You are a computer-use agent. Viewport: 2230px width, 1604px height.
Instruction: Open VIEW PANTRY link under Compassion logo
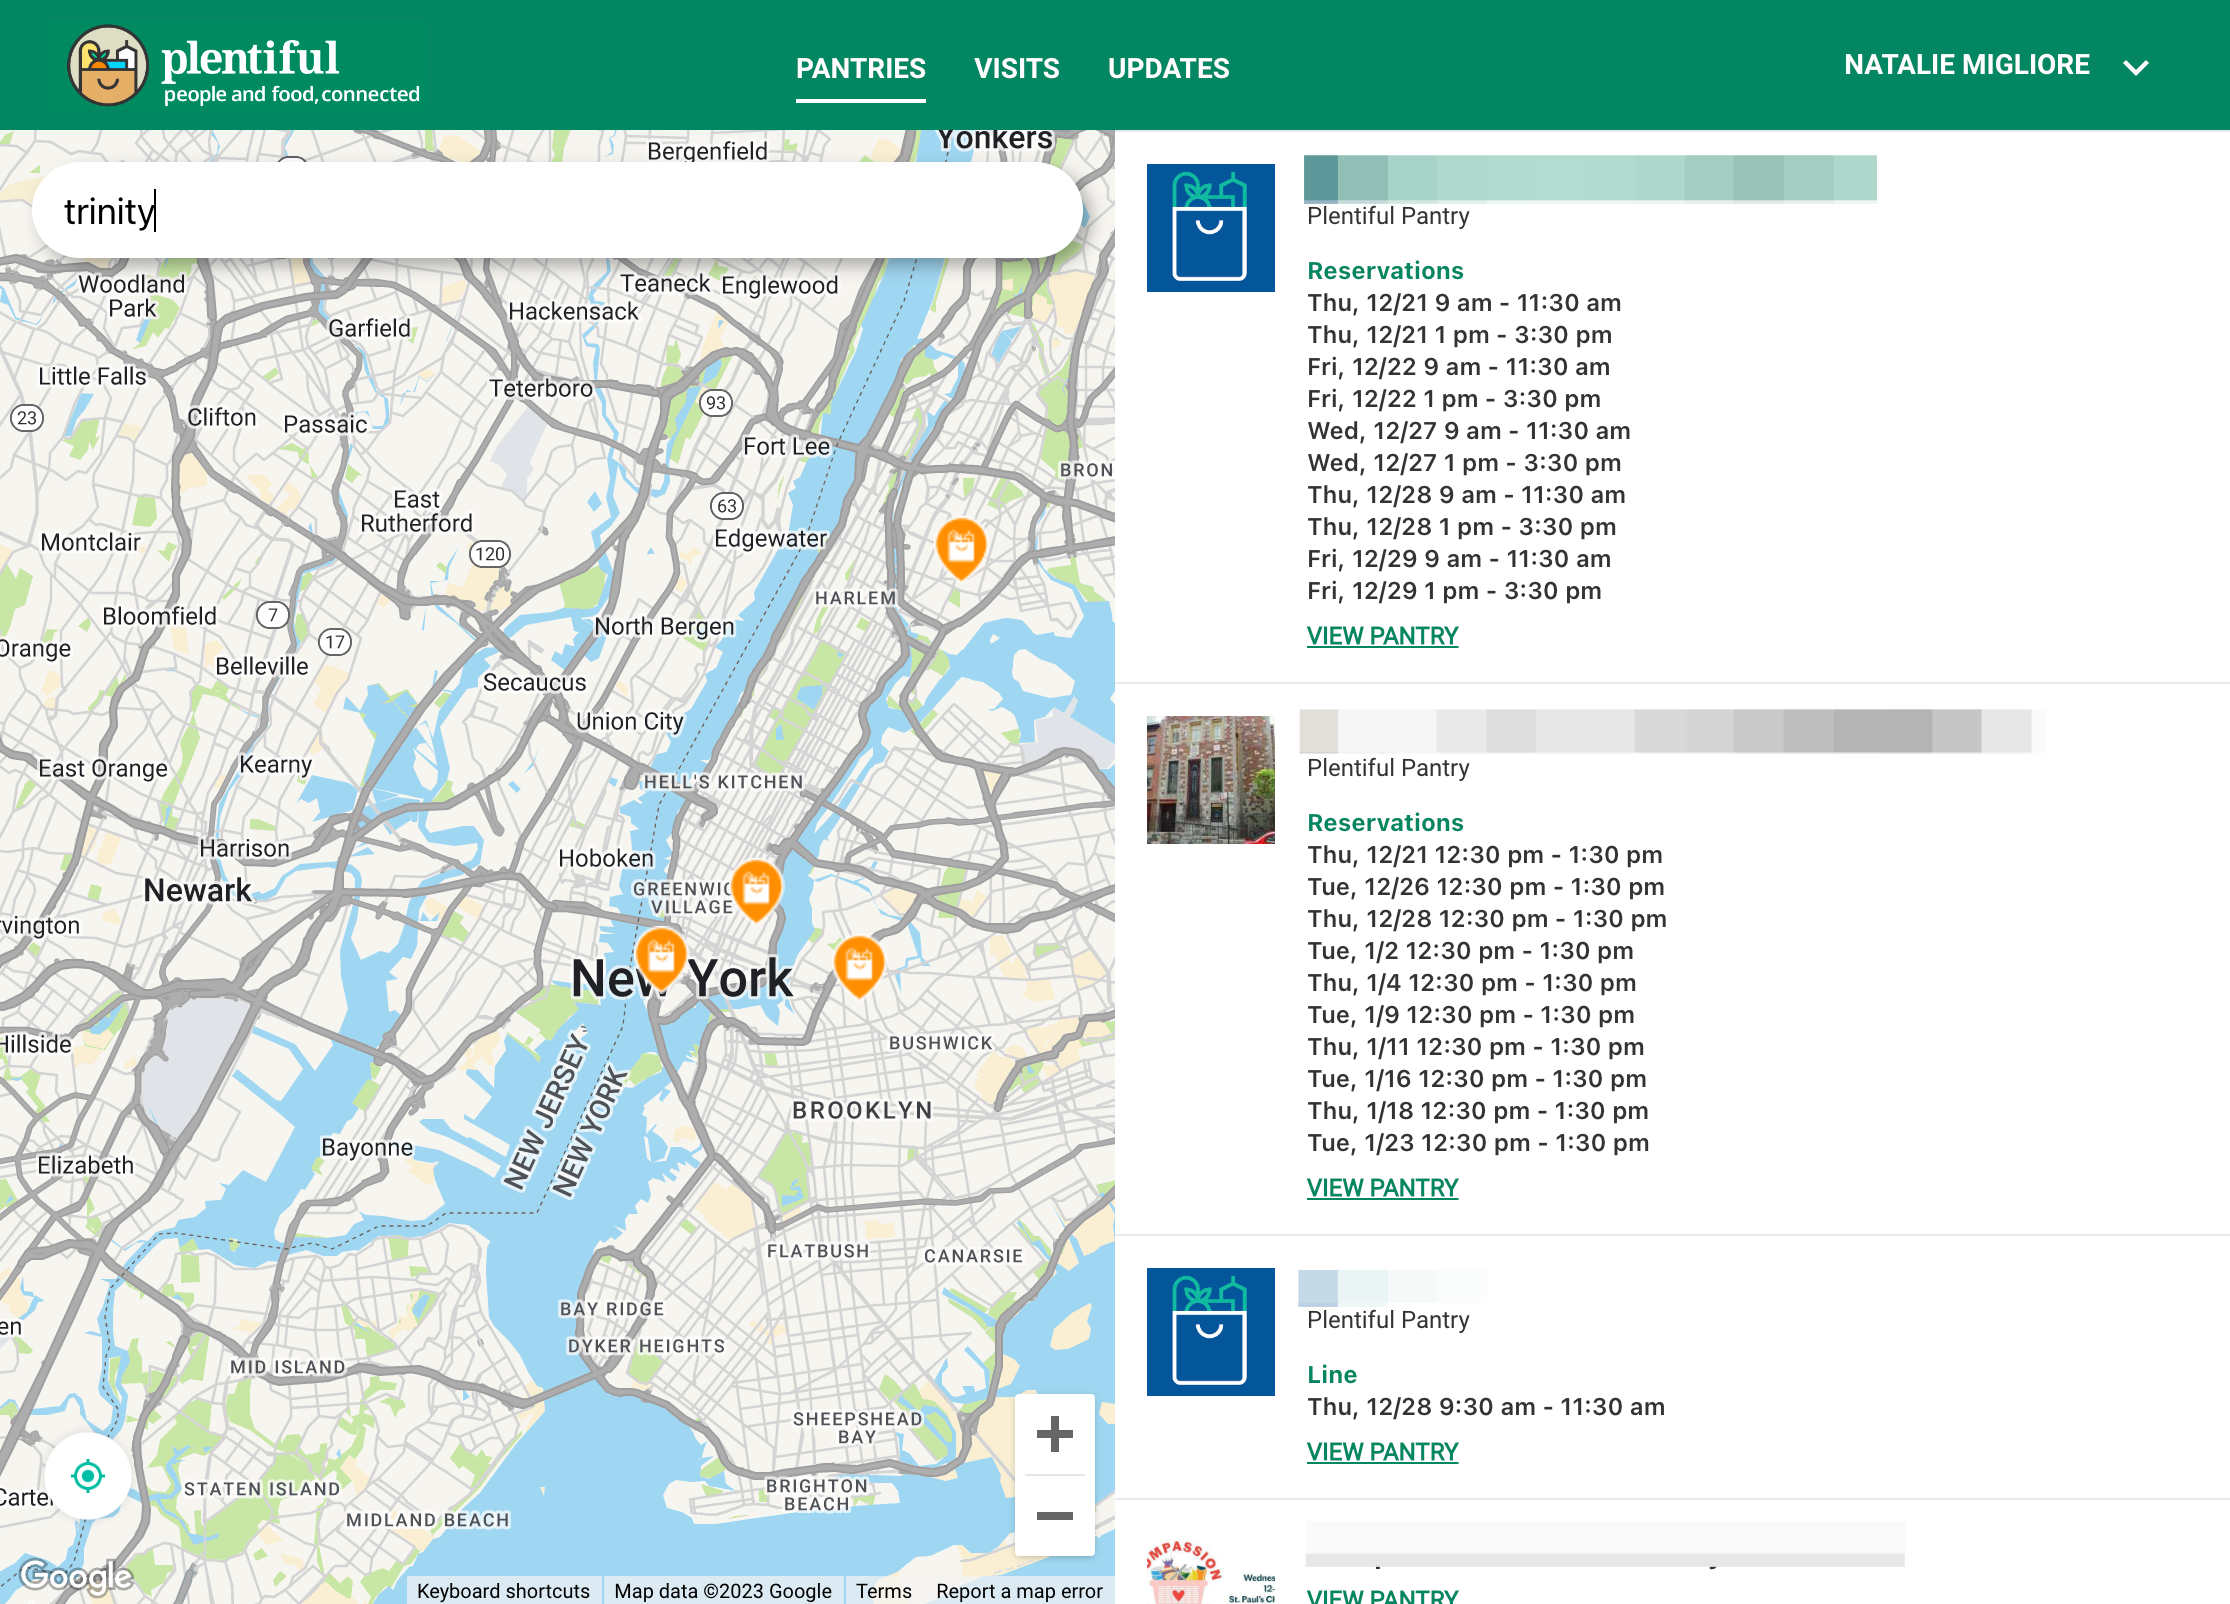coord(1382,1595)
